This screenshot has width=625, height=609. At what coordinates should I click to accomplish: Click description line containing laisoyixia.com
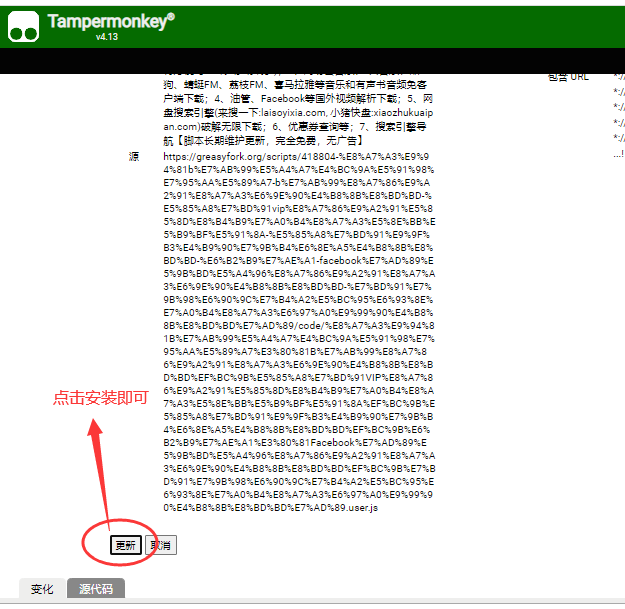coord(298,113)
